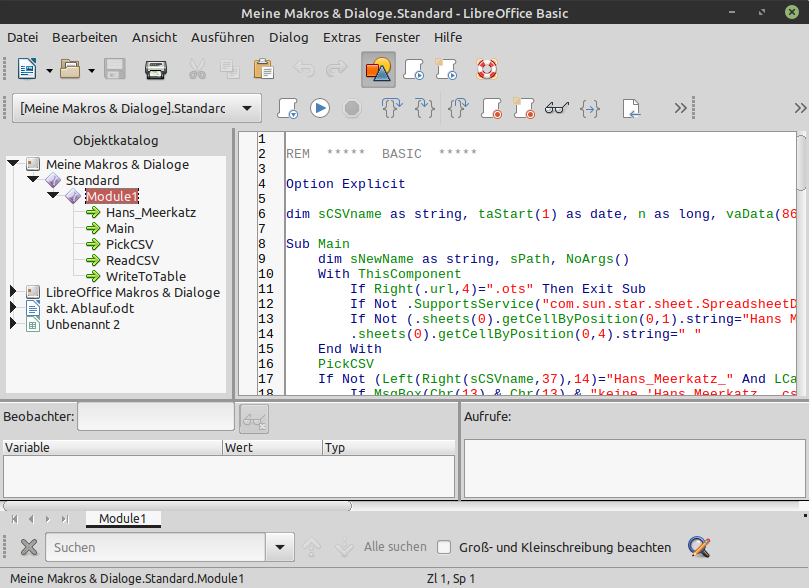Toggle the breakpoint on/off icon
This screenshot has width=809, height=588.
[x=491, y=108]
